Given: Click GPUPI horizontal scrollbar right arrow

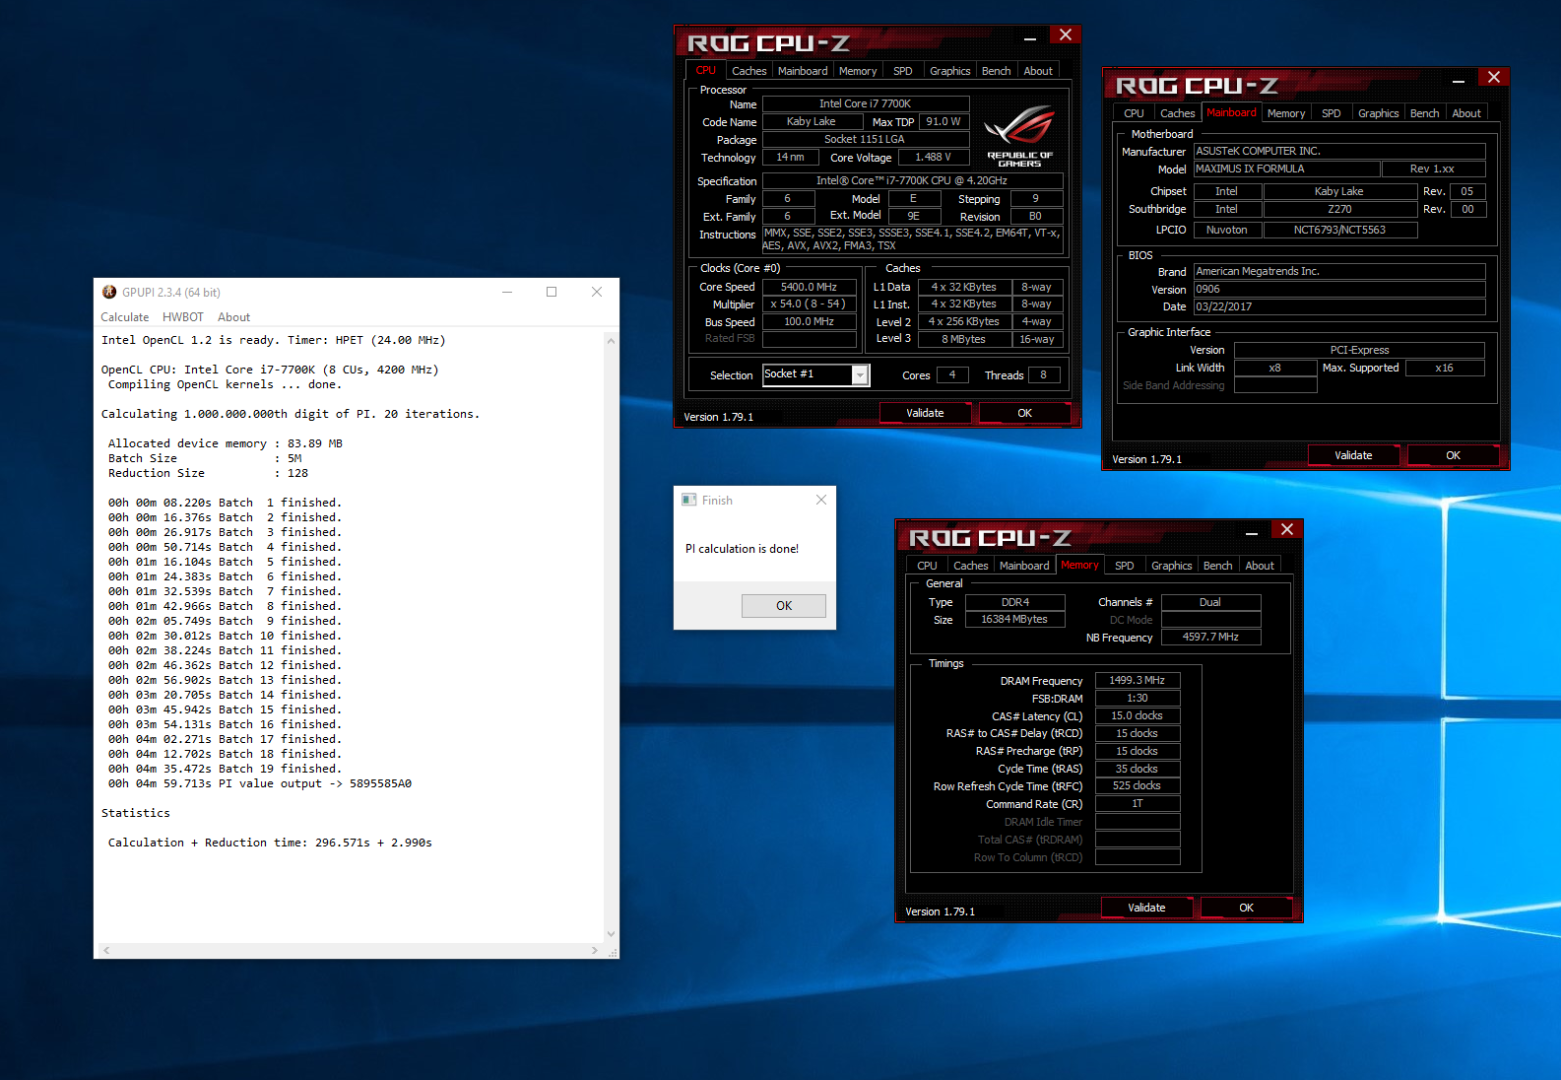Looking at the screenshot, I should [x=594, y=950].
